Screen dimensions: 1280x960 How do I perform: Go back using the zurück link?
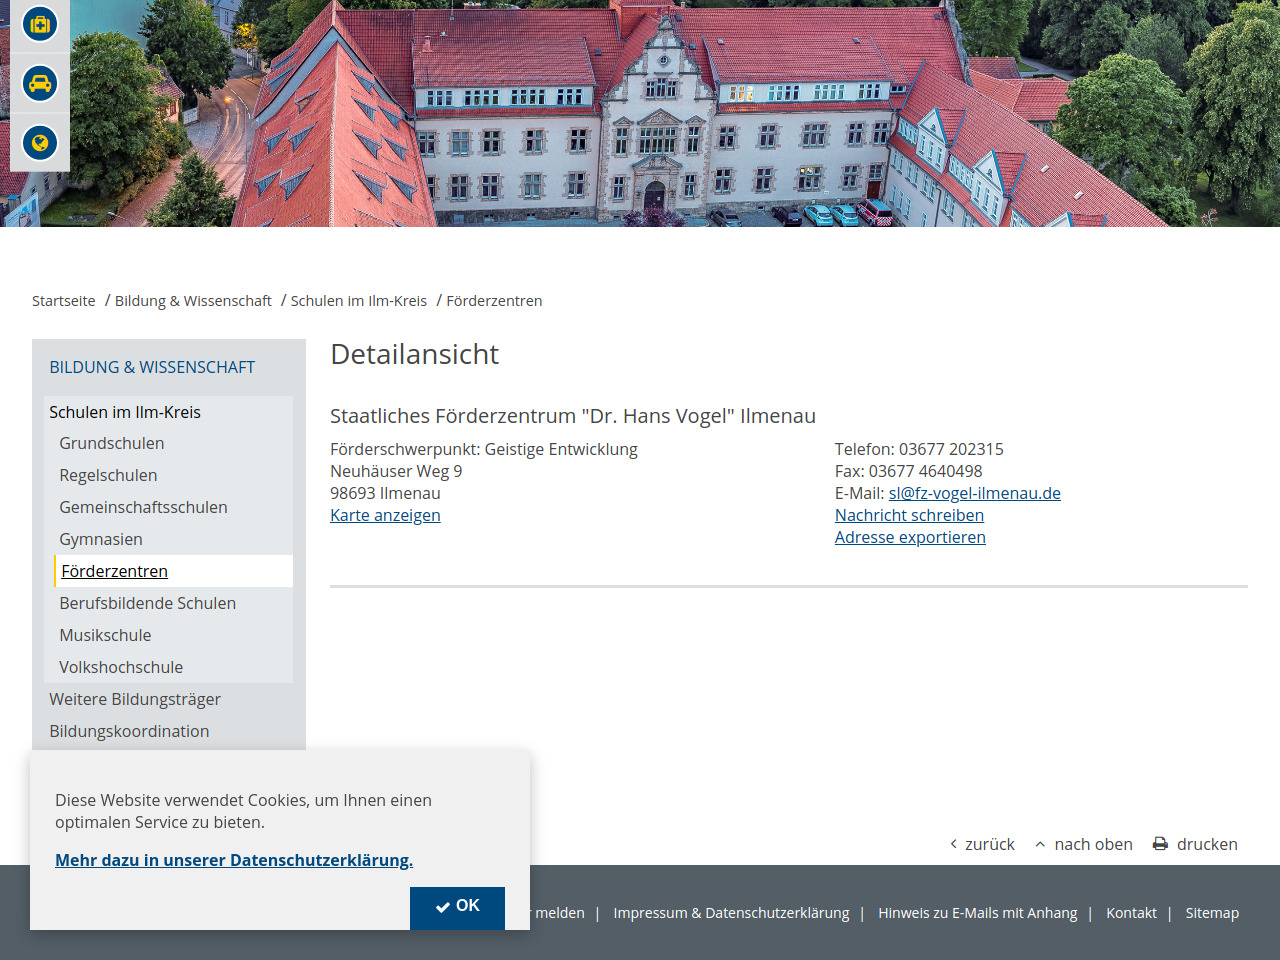[x=982, y=844]
